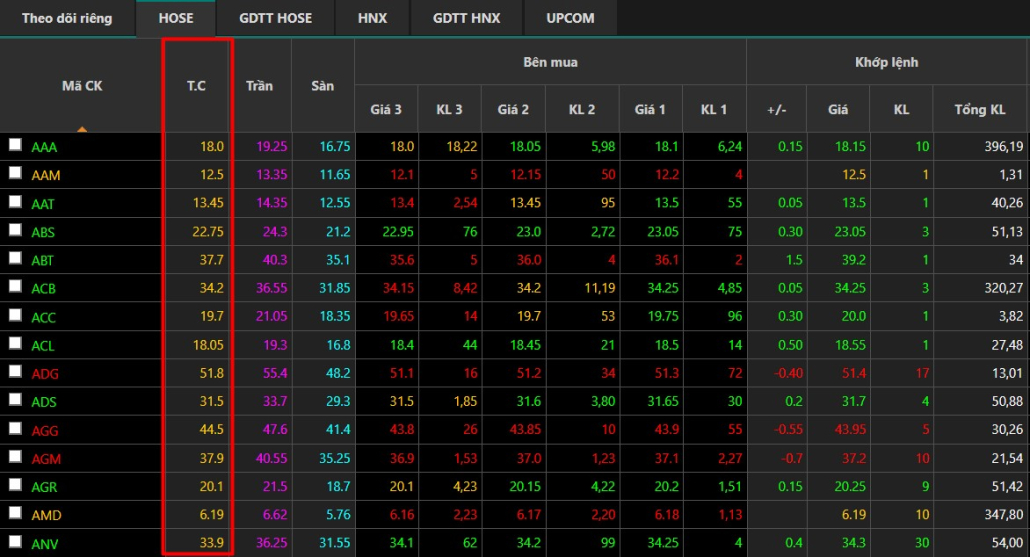Click the Tổng KL column header
This screenshot has height=557, width=1030.
coord(979,109)
